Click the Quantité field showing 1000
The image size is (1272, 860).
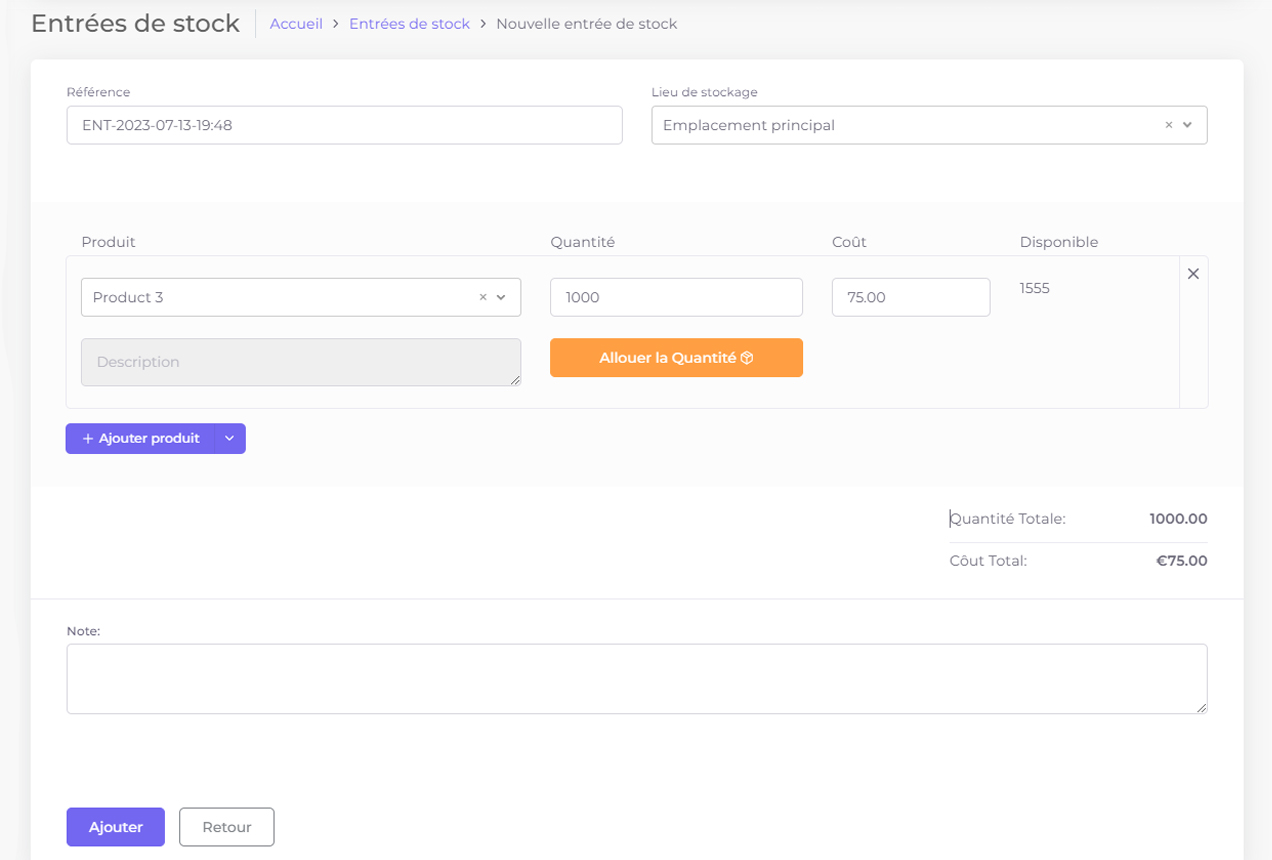coord(676,298)
